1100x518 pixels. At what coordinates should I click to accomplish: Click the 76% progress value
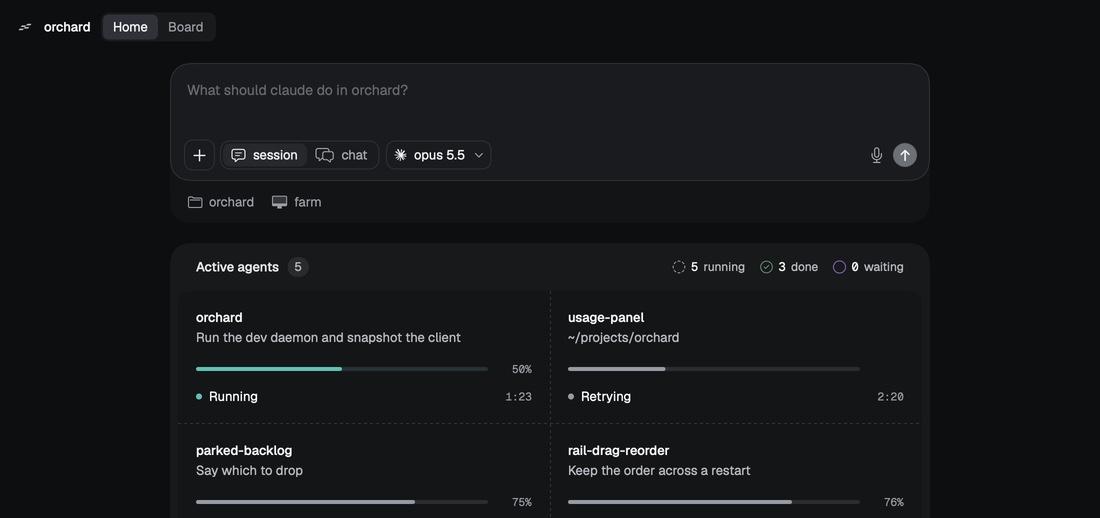pyautogui.click(x=893, y=502)
